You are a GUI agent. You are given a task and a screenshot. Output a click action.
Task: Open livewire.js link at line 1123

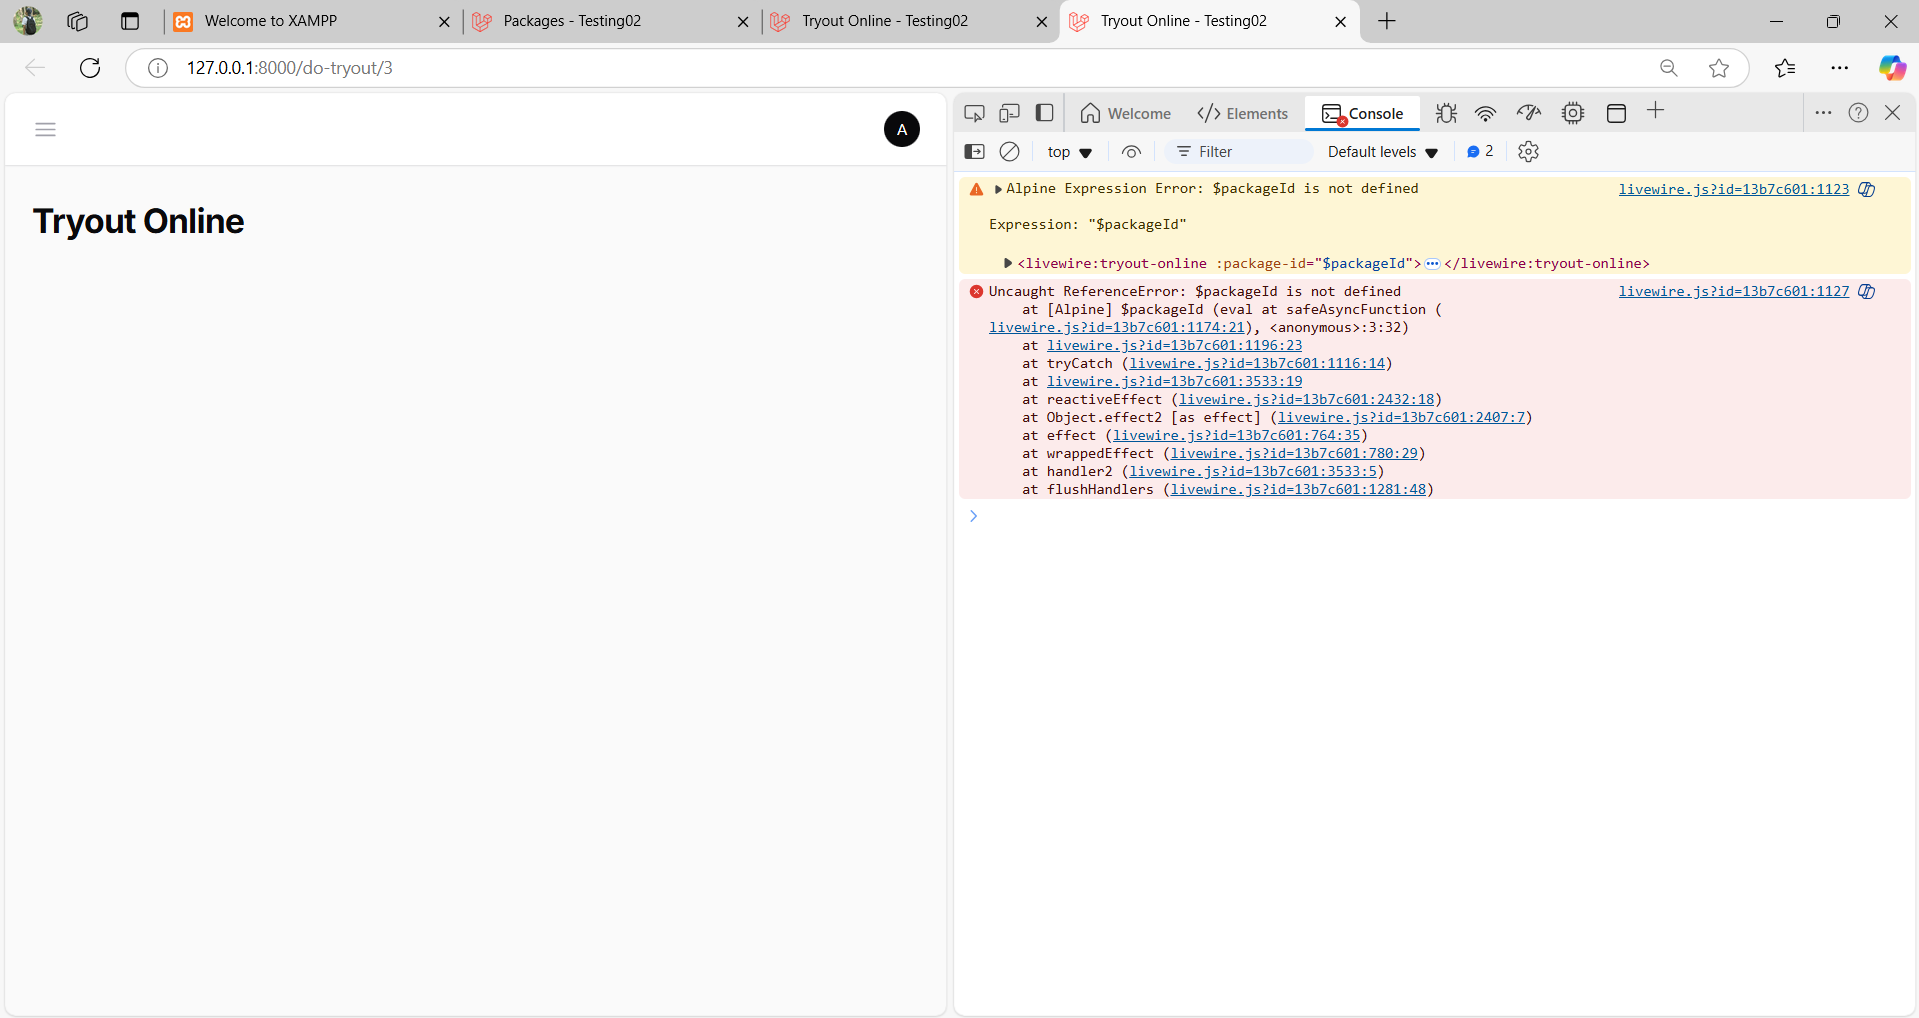pyautogui.click(x=1733, y=189)
